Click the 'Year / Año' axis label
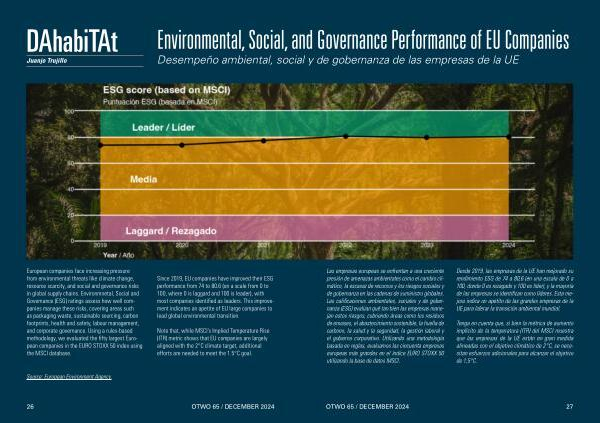The image size is (600, 423). tap(118, 255)
